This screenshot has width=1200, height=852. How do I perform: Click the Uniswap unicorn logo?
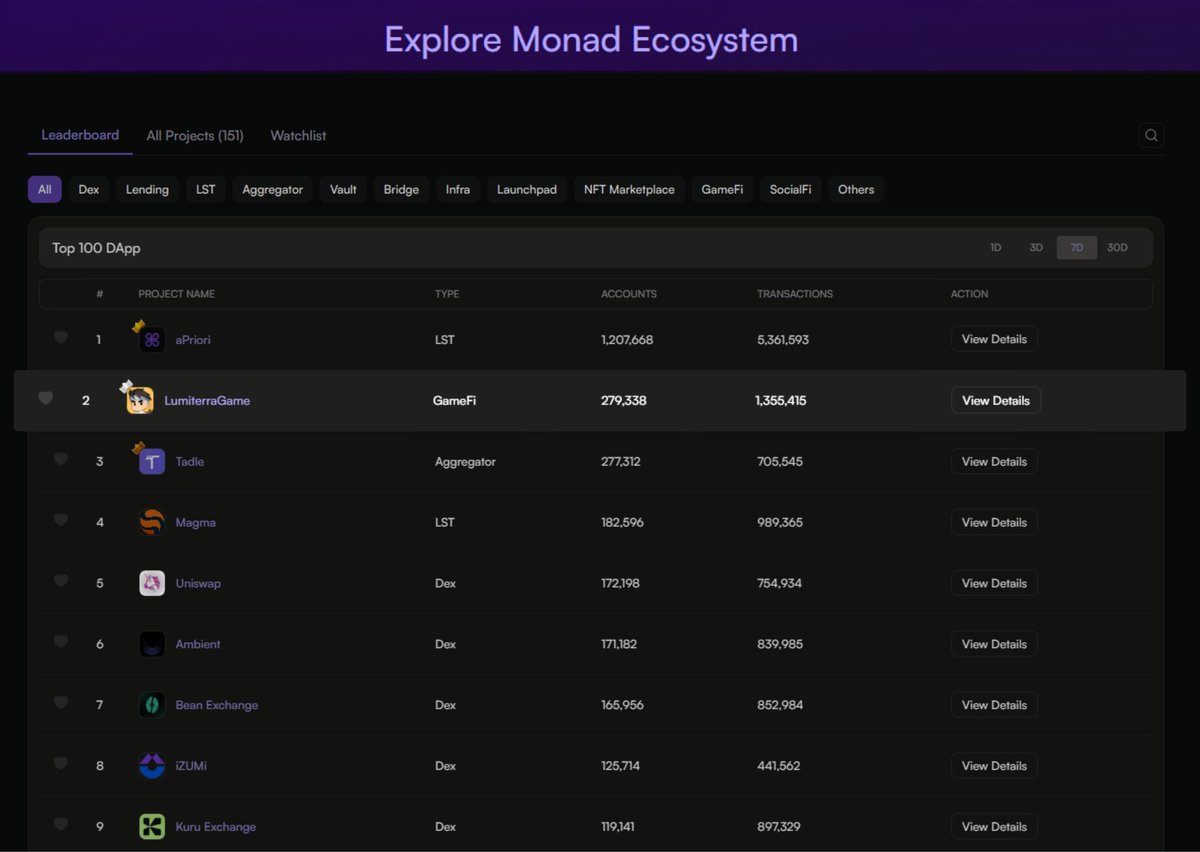coord(151,583)
